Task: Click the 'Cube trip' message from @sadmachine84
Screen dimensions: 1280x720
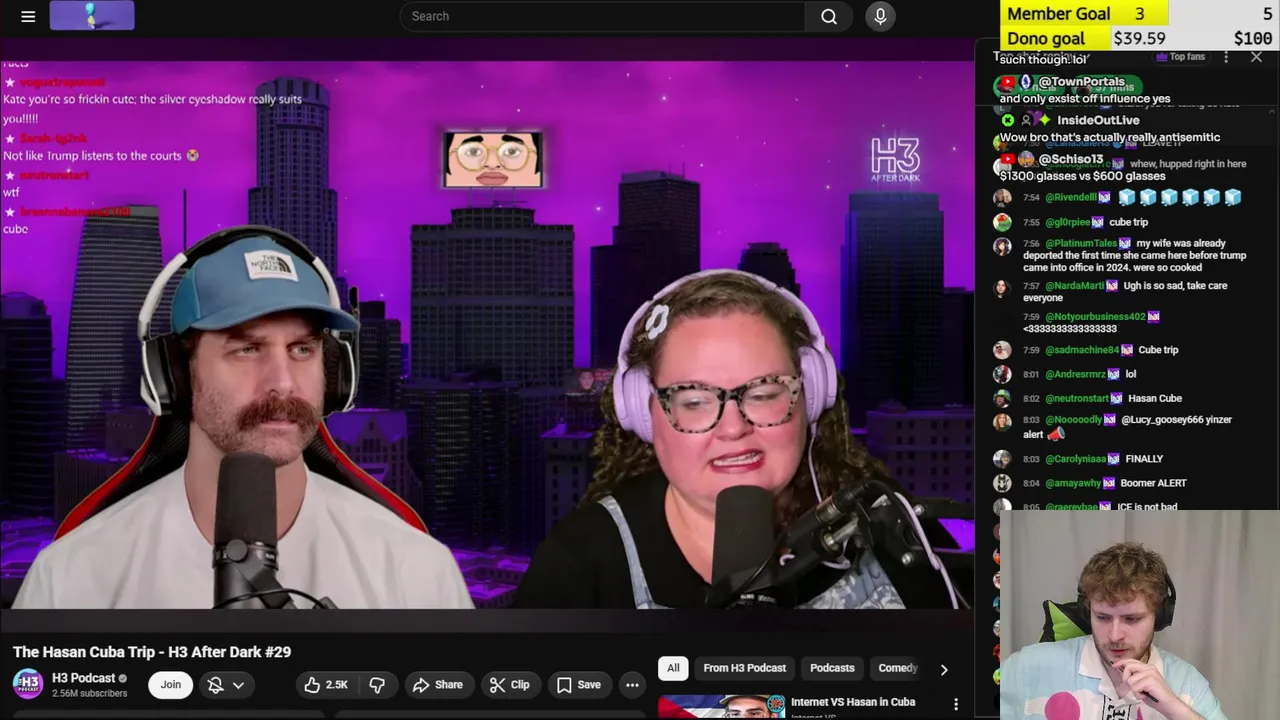Action: [1158, 350]
